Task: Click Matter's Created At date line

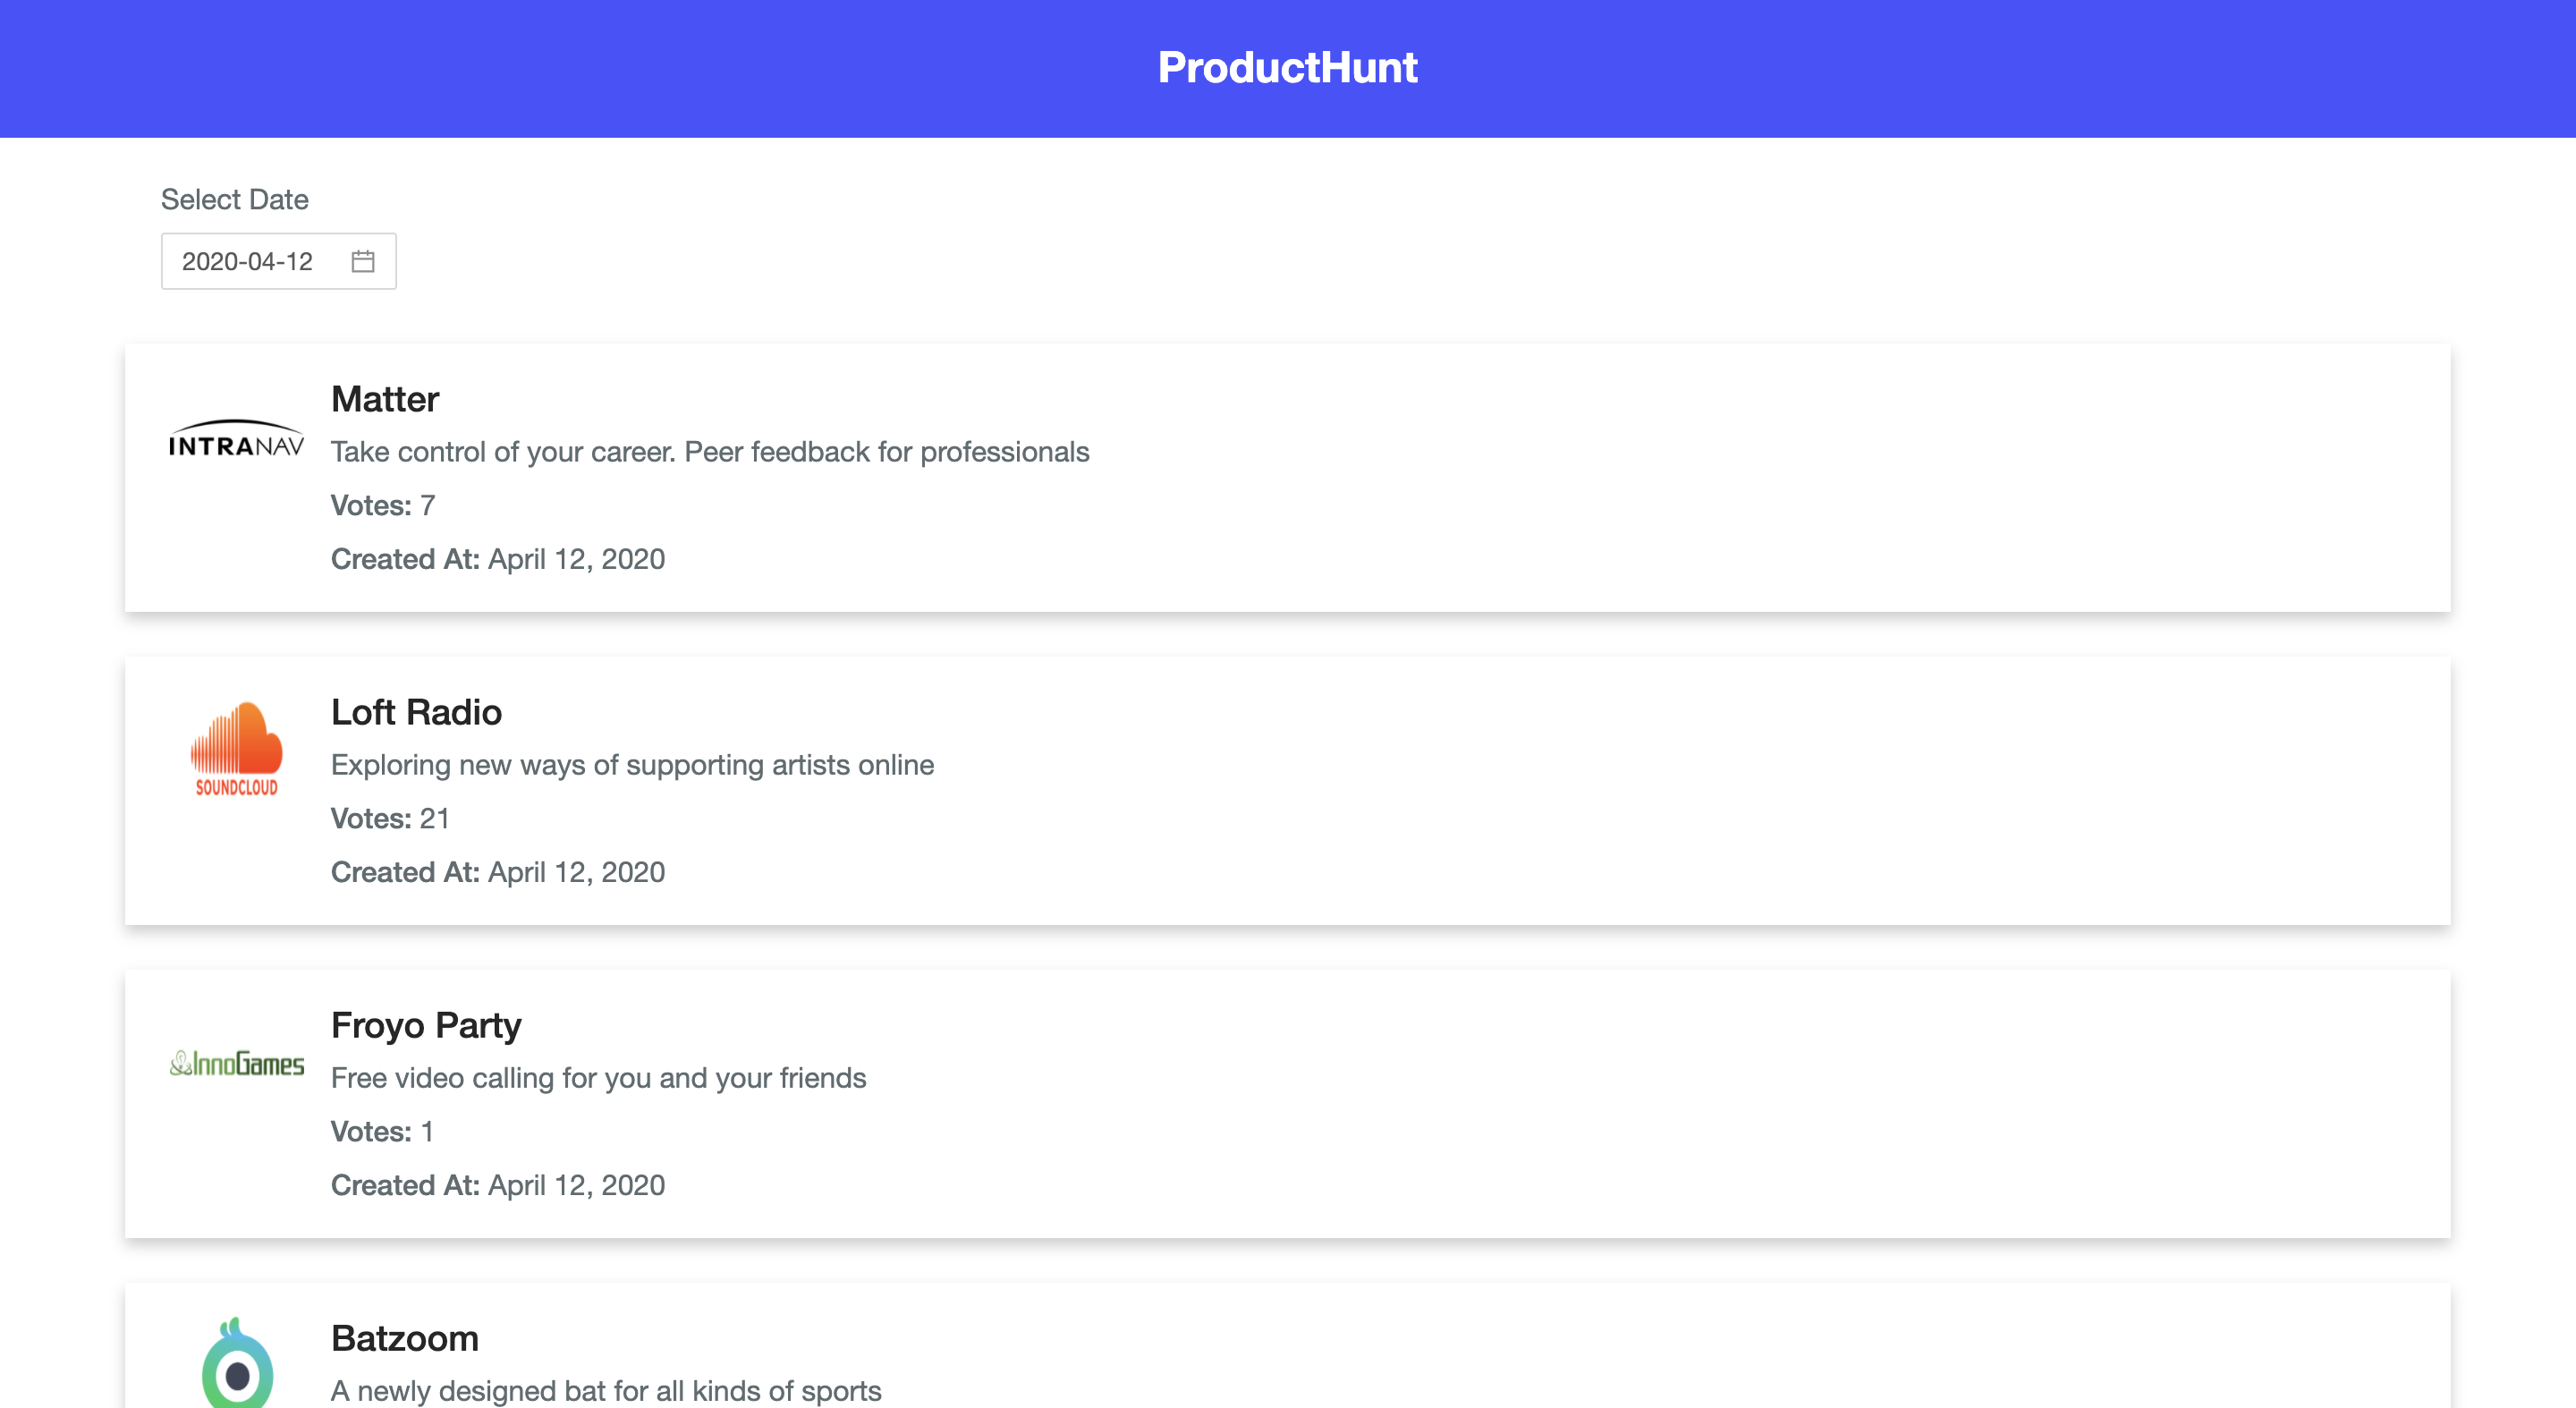Action: click(498, 559)
